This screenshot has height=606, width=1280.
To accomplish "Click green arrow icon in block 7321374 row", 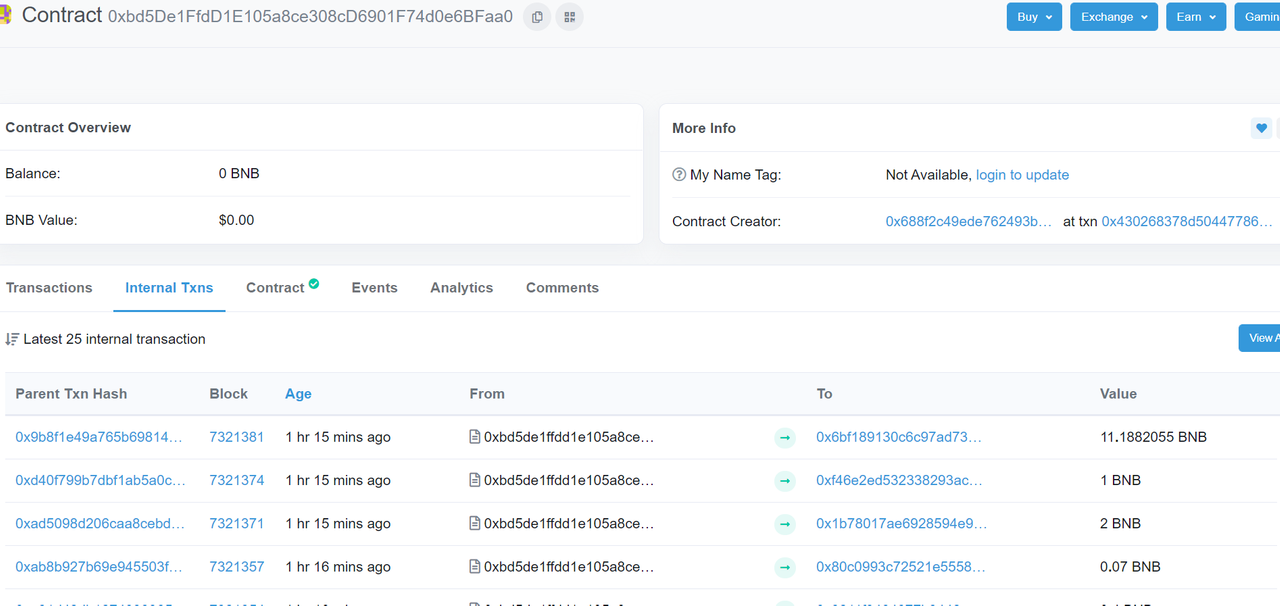I will coord(785,481).
